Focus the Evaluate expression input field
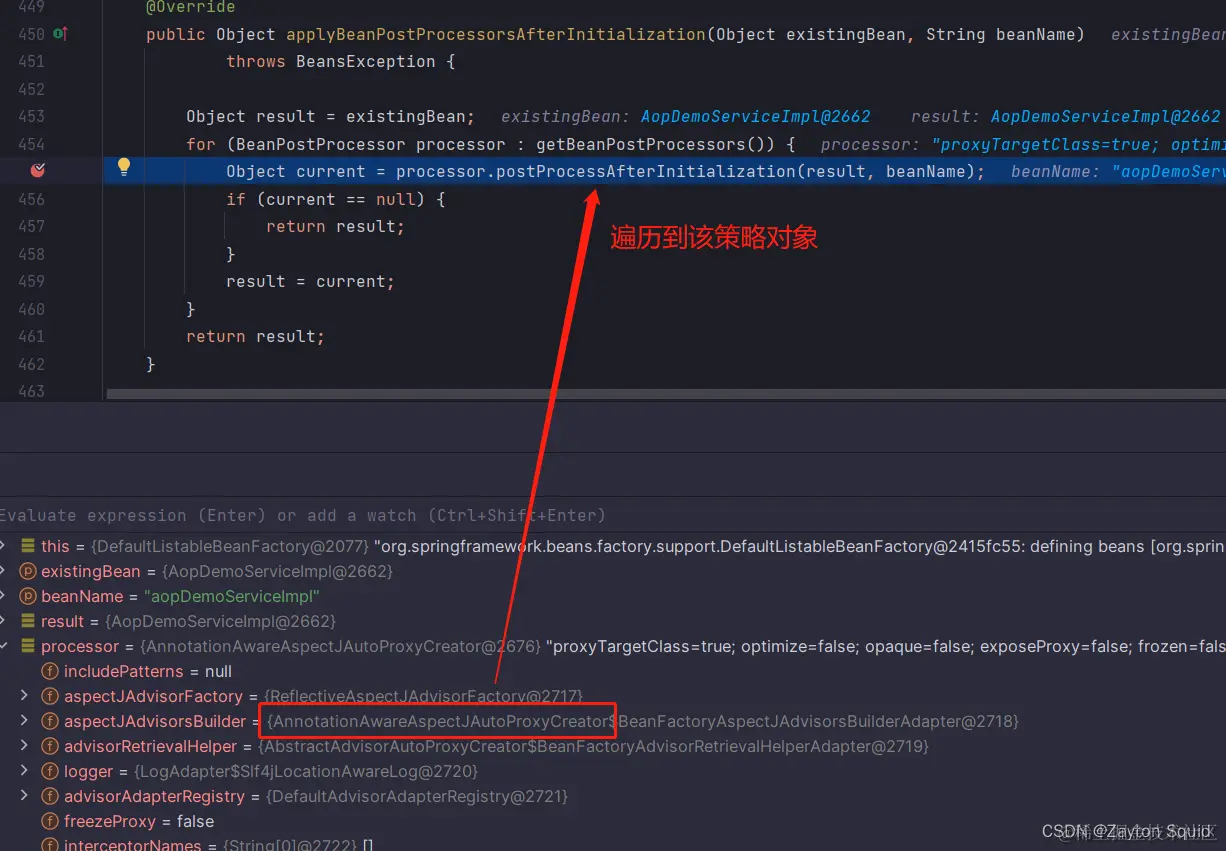1226x851 pixels. point(613,515)
